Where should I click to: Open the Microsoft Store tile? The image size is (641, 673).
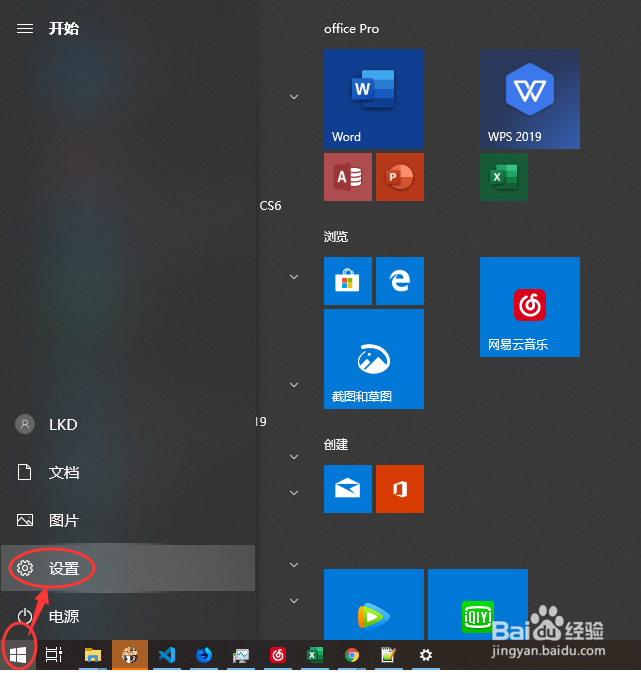point(348,281)
